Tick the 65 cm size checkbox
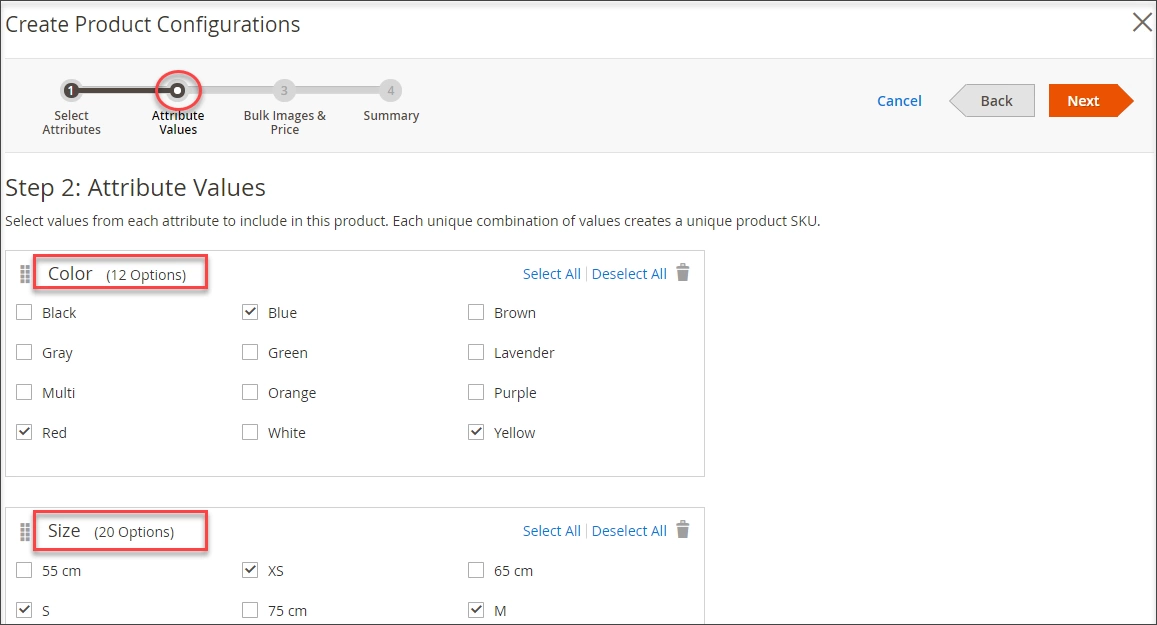This screenshot has height=625, width=1157. click(x=476, y=570)
